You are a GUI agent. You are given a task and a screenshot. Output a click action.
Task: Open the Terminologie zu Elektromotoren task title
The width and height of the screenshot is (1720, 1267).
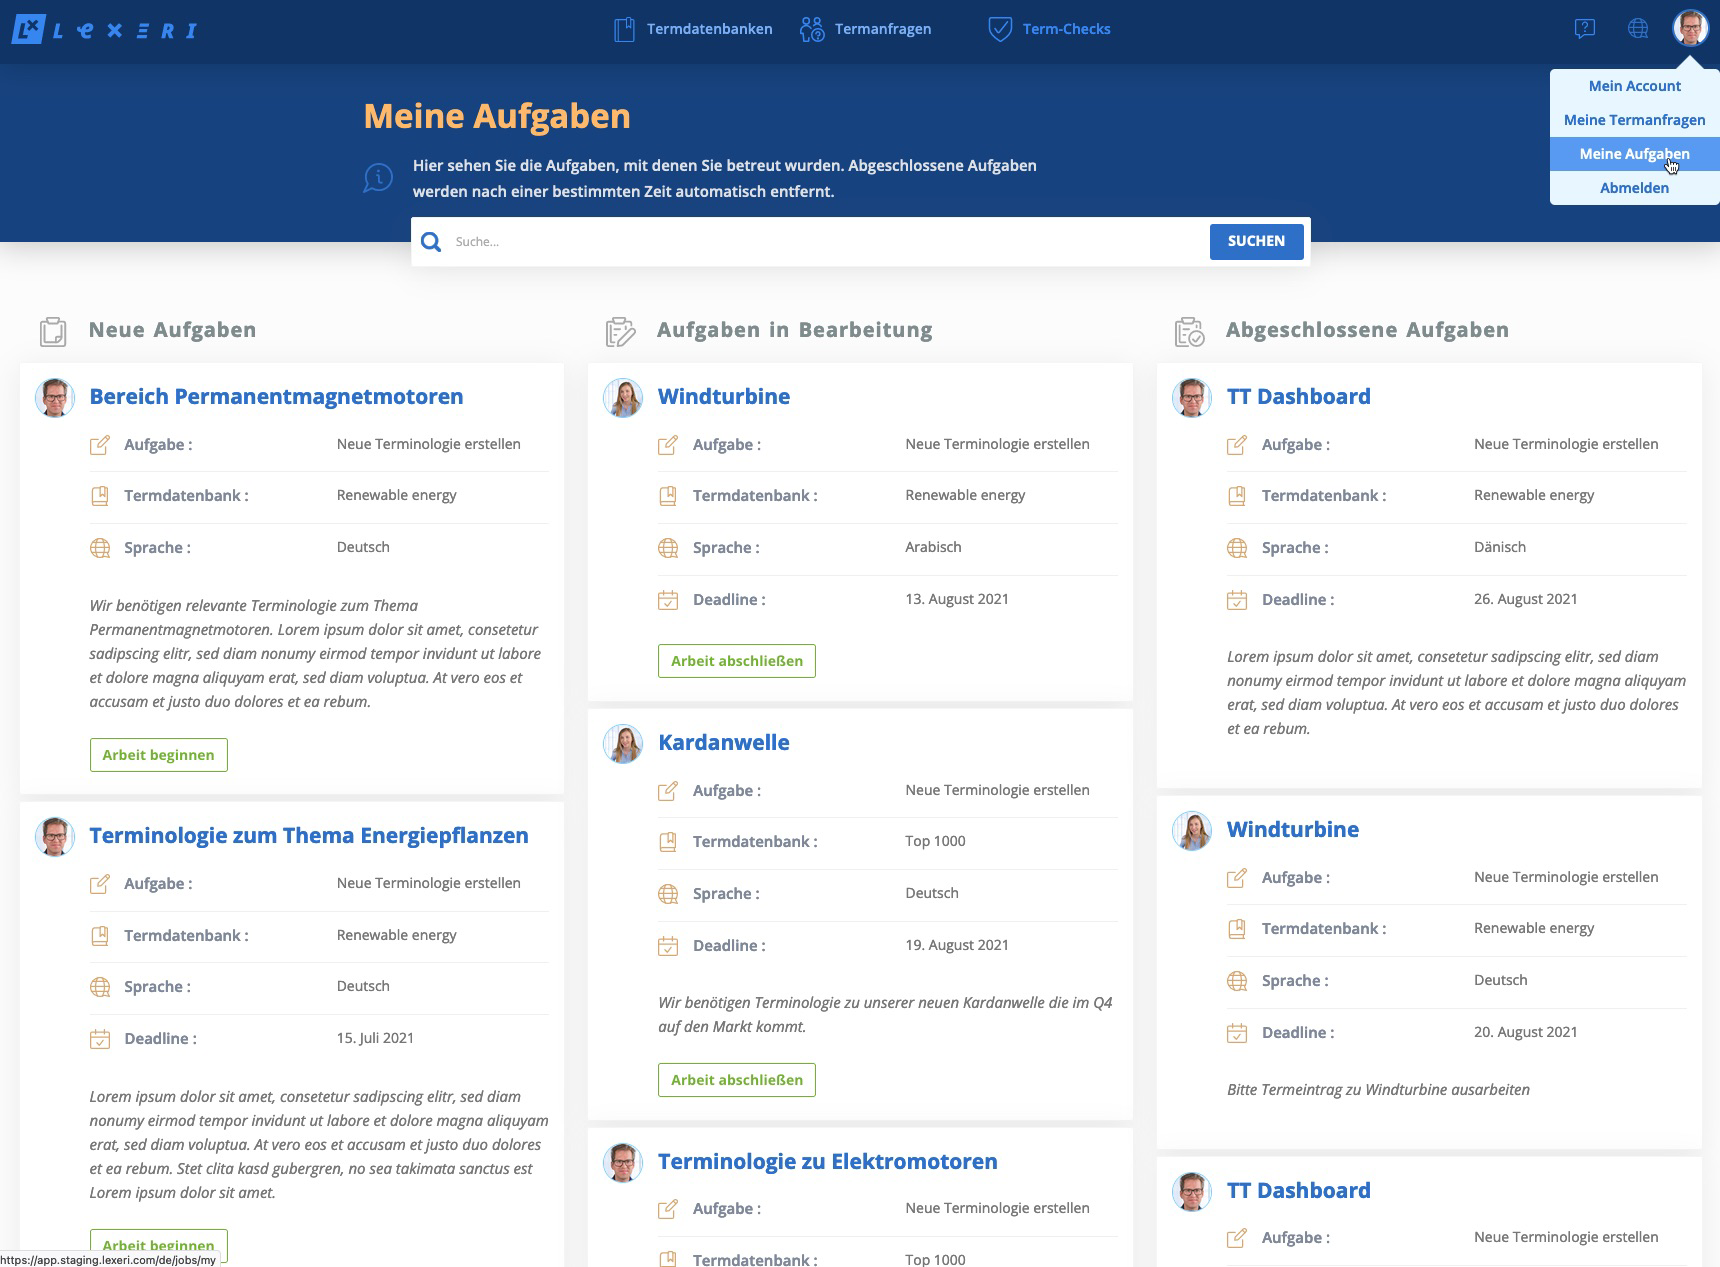(827, 1161)
